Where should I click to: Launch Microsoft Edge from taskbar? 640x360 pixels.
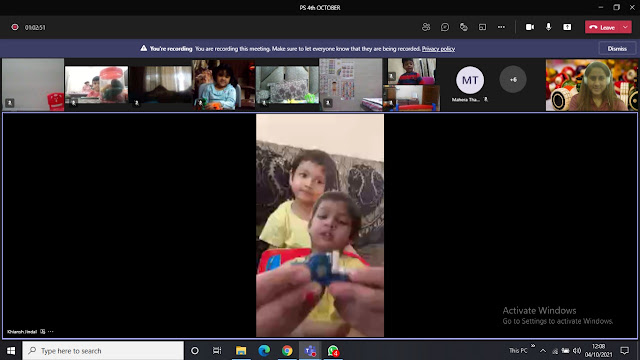click(x=264, y=351)
